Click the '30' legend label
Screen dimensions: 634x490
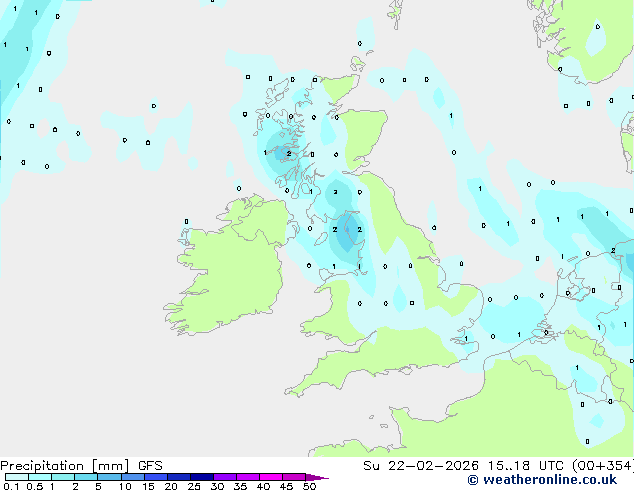pos(217,486)
